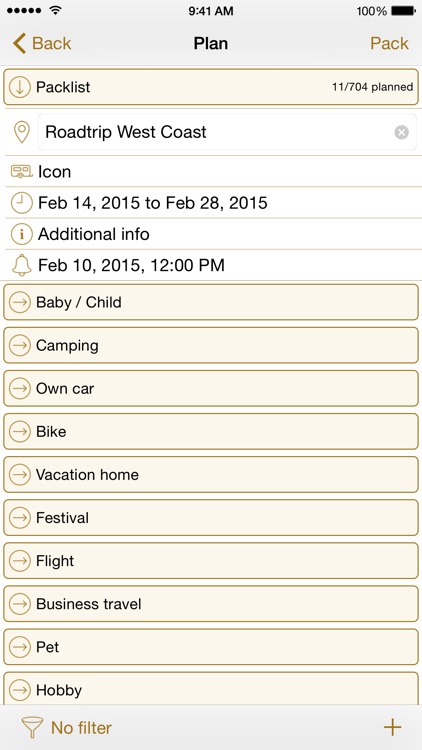
Task: Tap the No filter label
Action: pyautogui.click(x=81, y=728)
